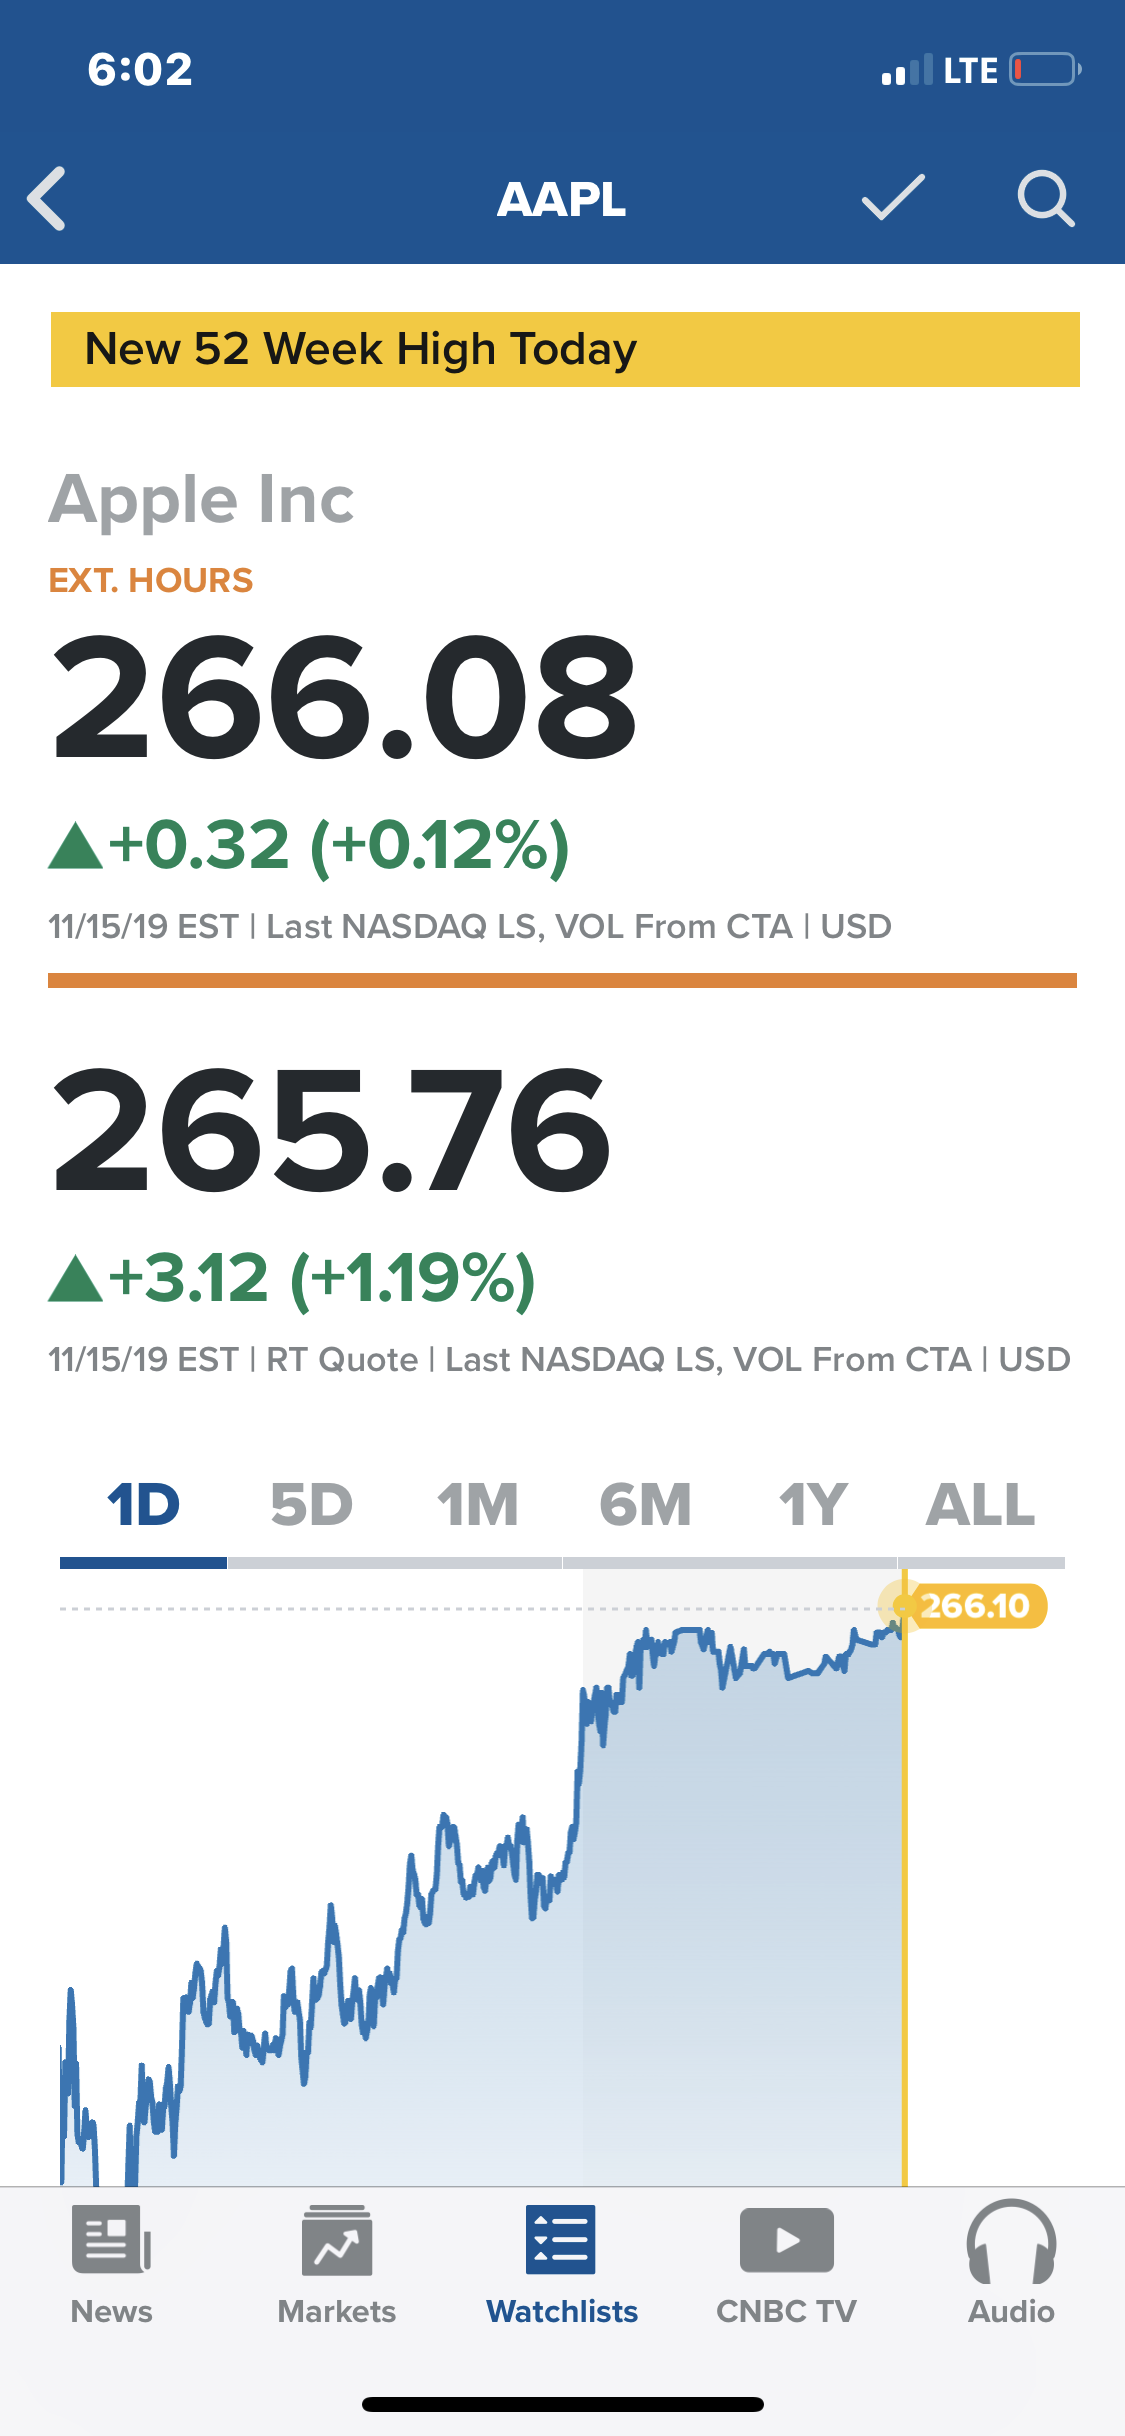Viewport: 1125px width, 2436px height.
Task: Select the Watchlists icon in bottom bar
Action: pyautogui.click(x=561, y=2240)
